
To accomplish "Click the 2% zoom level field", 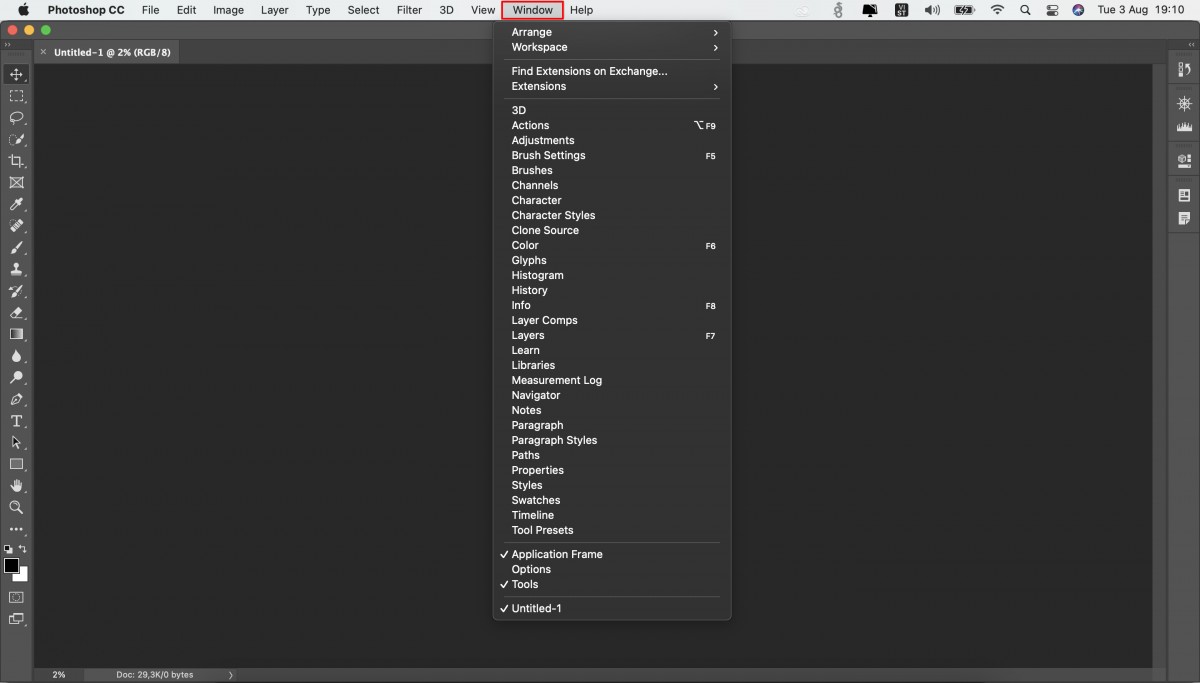I will click(x=59, y=675).
